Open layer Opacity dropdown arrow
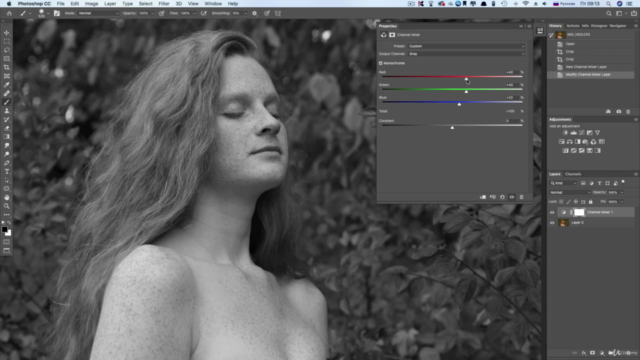The image size is (640, 360). tap(622, 192)
